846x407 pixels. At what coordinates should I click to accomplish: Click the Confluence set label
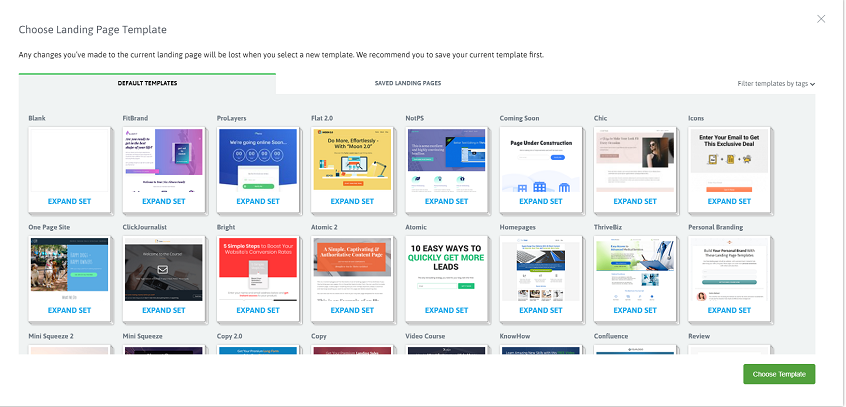point(611,336)
